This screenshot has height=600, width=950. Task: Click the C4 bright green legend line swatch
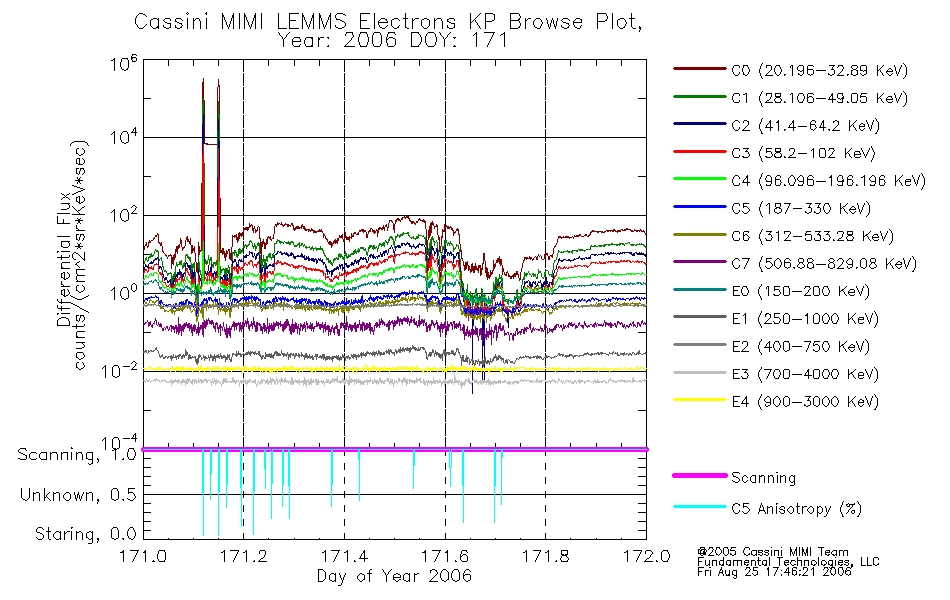tap(699, 179)
